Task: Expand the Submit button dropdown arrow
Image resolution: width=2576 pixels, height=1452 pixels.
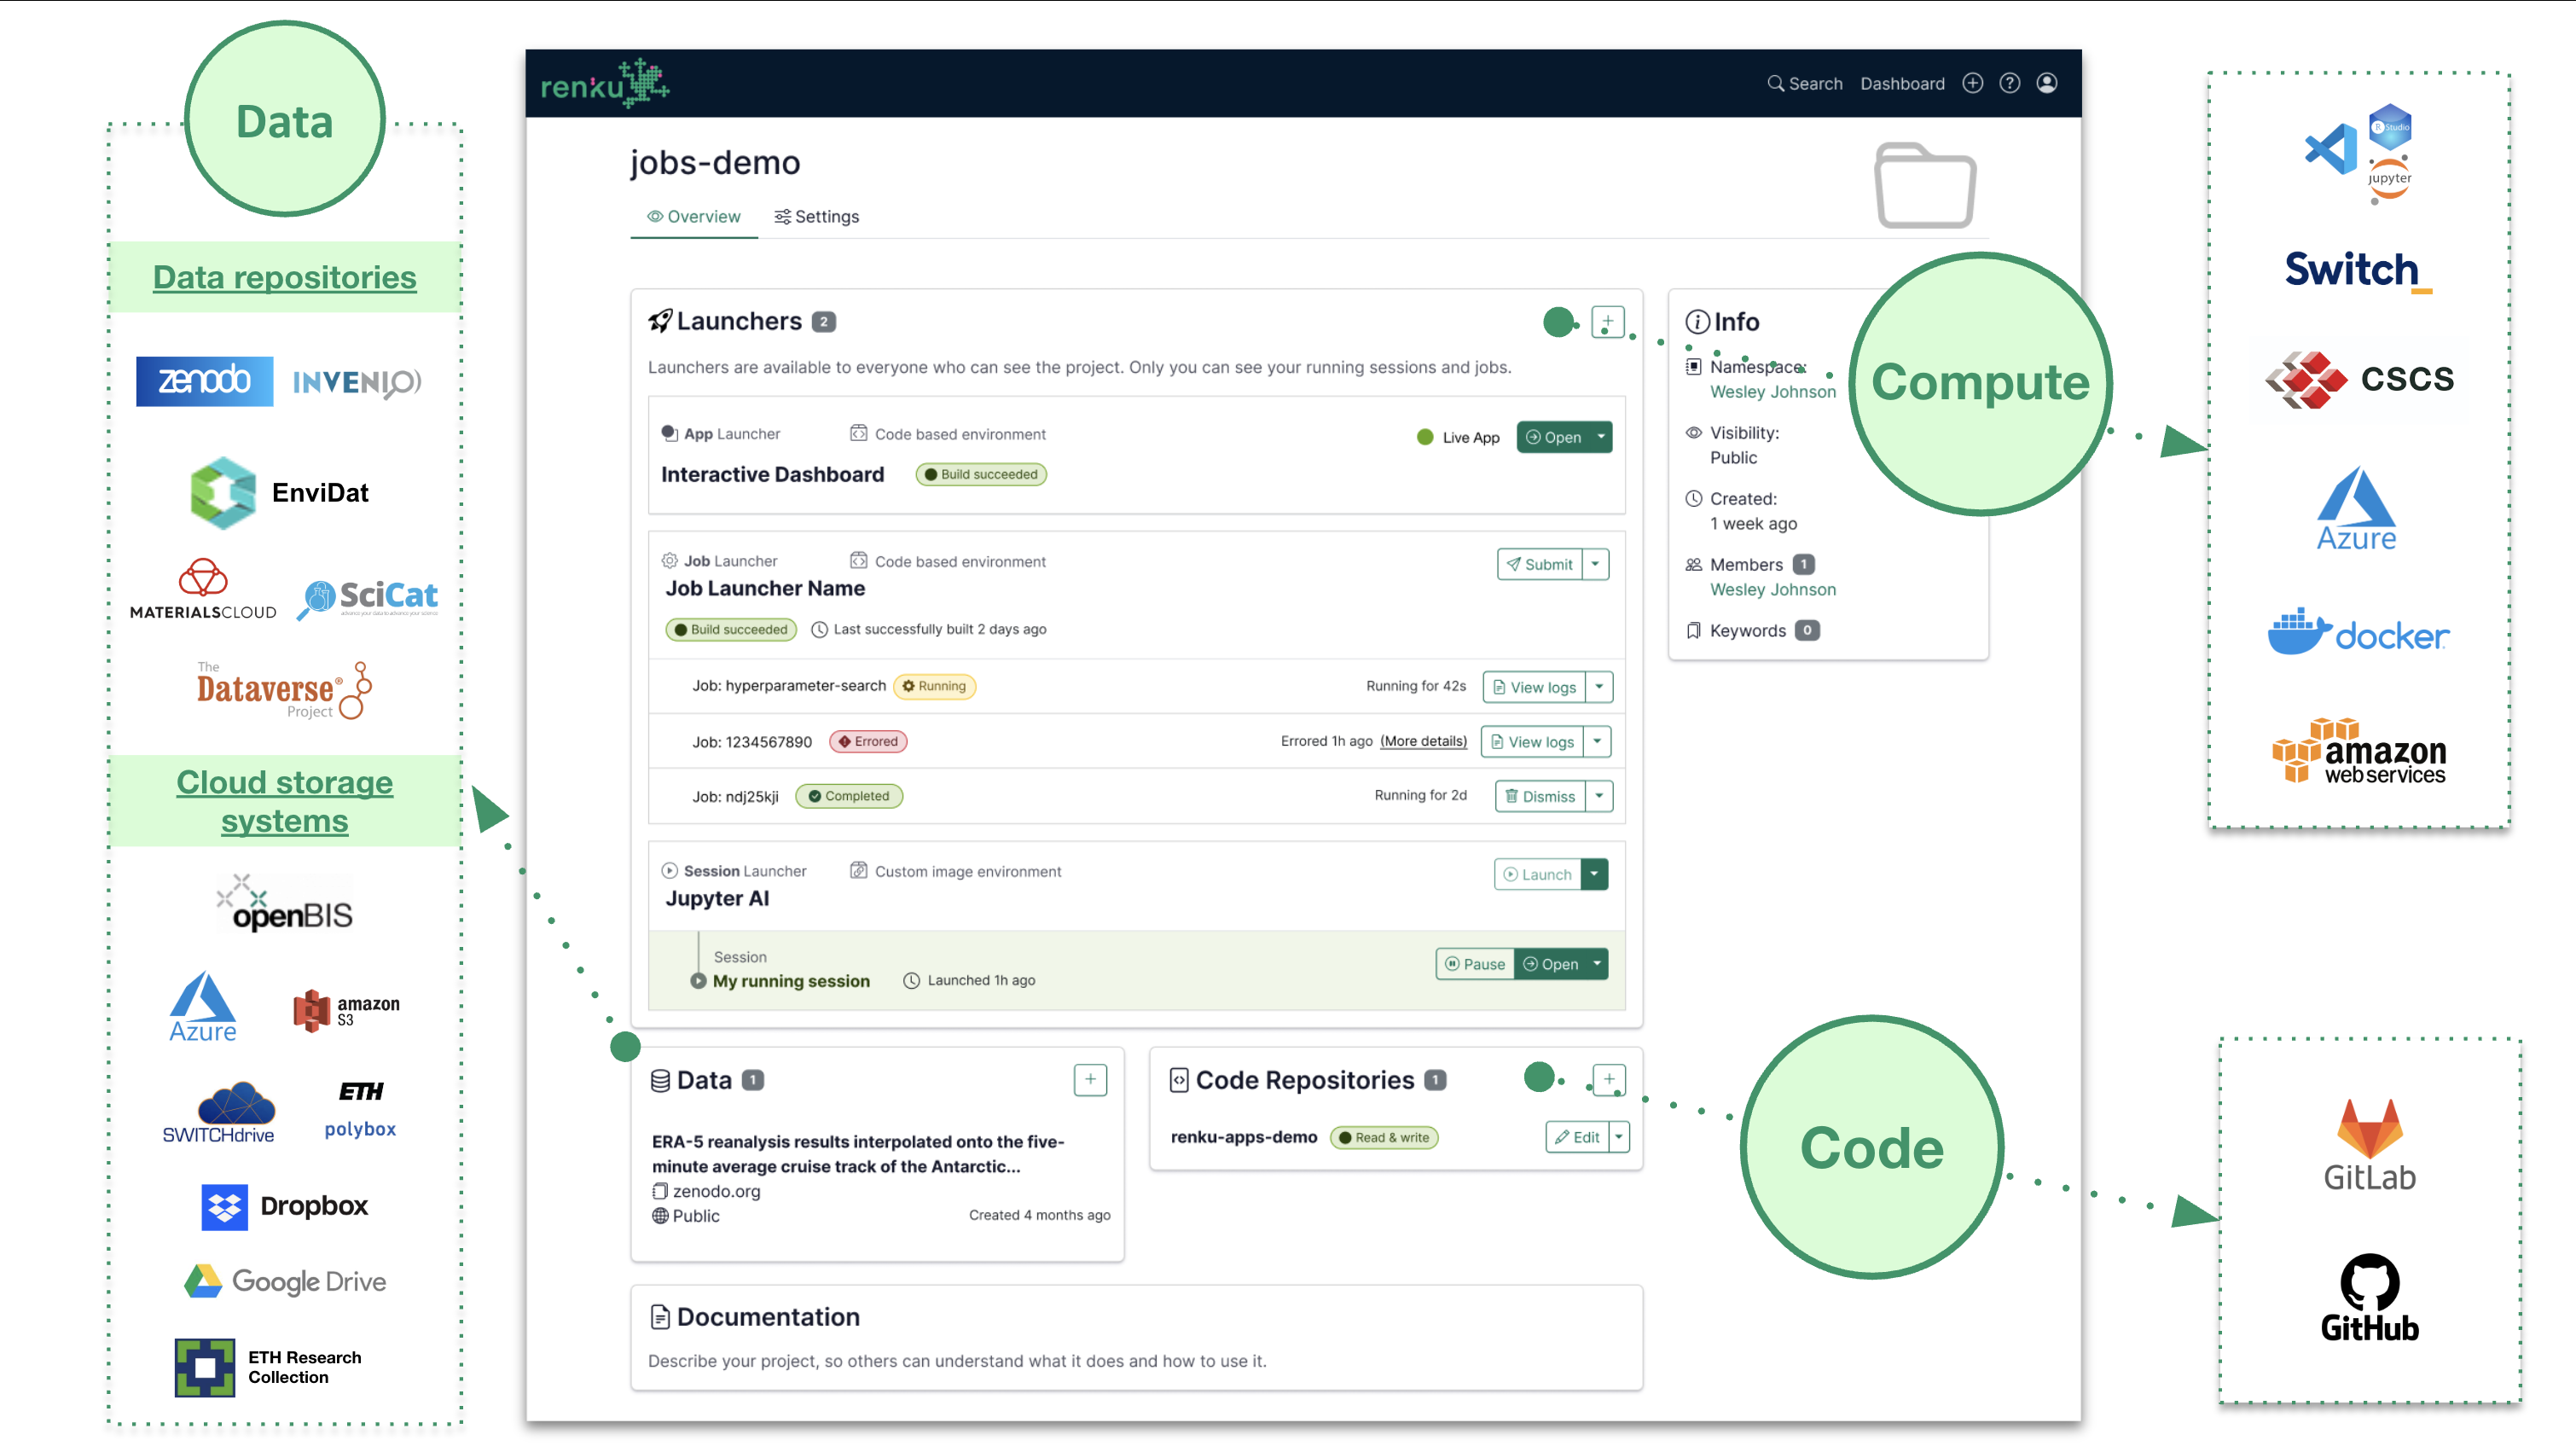Action: click(1596, 564)
